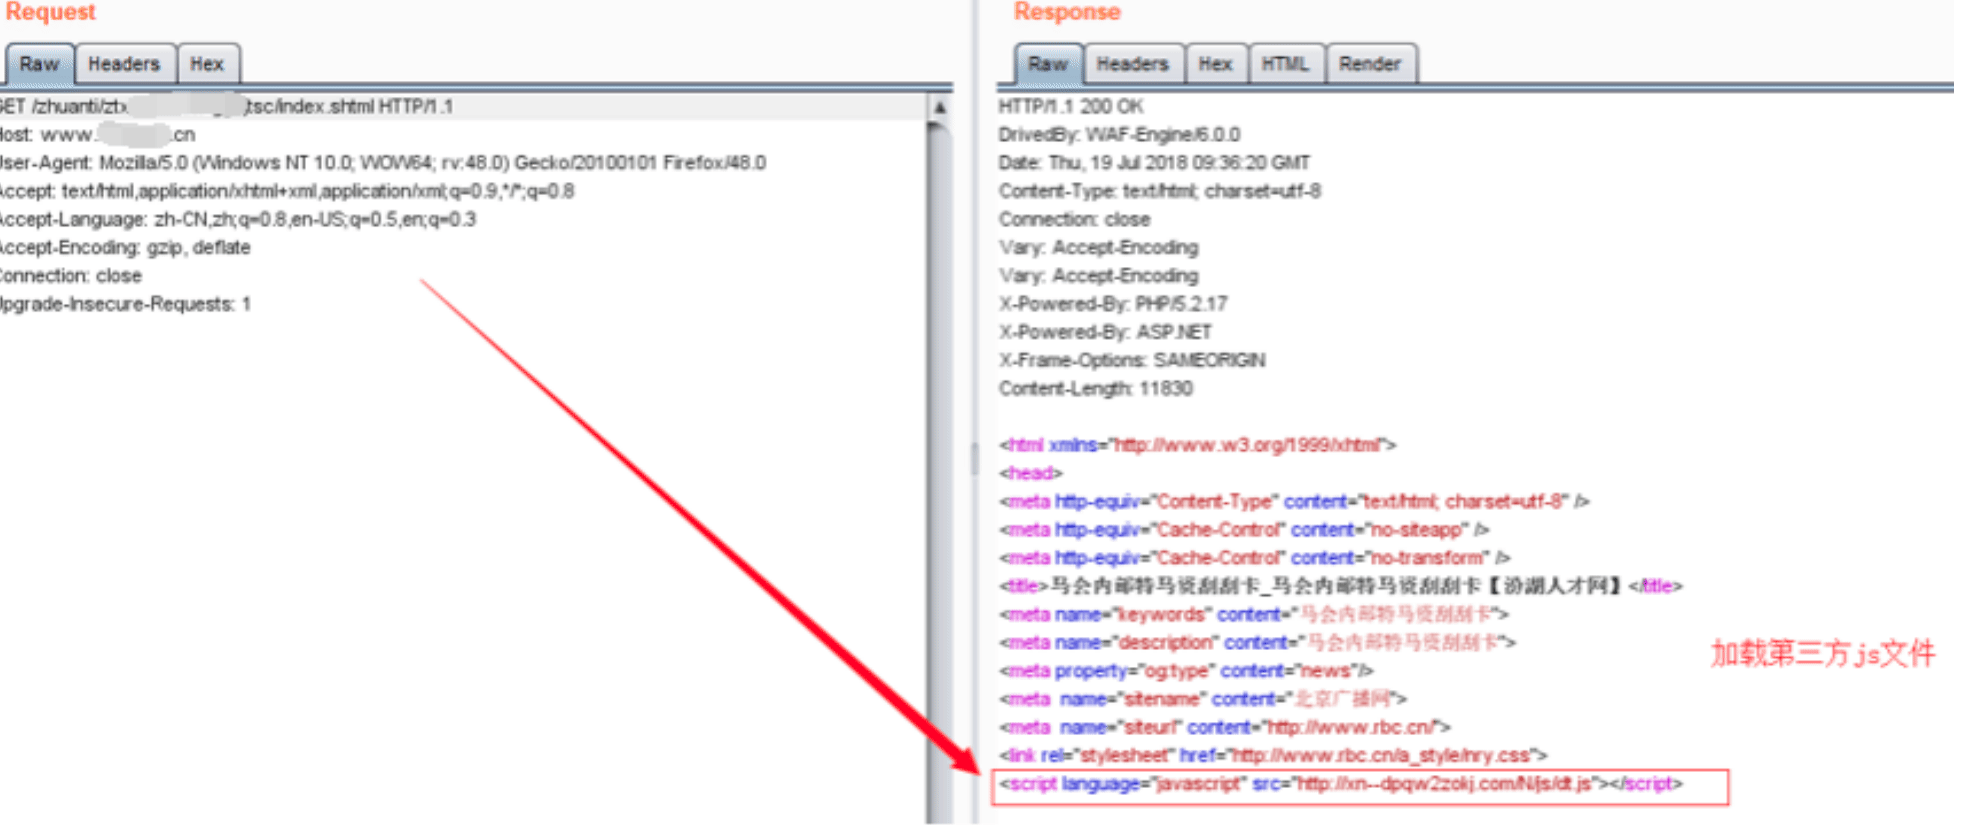Image resolution: width=1966 pixels, height=828 pixels.
Task: Click the request scrollbar up arrow
Action: click(939, 107)
